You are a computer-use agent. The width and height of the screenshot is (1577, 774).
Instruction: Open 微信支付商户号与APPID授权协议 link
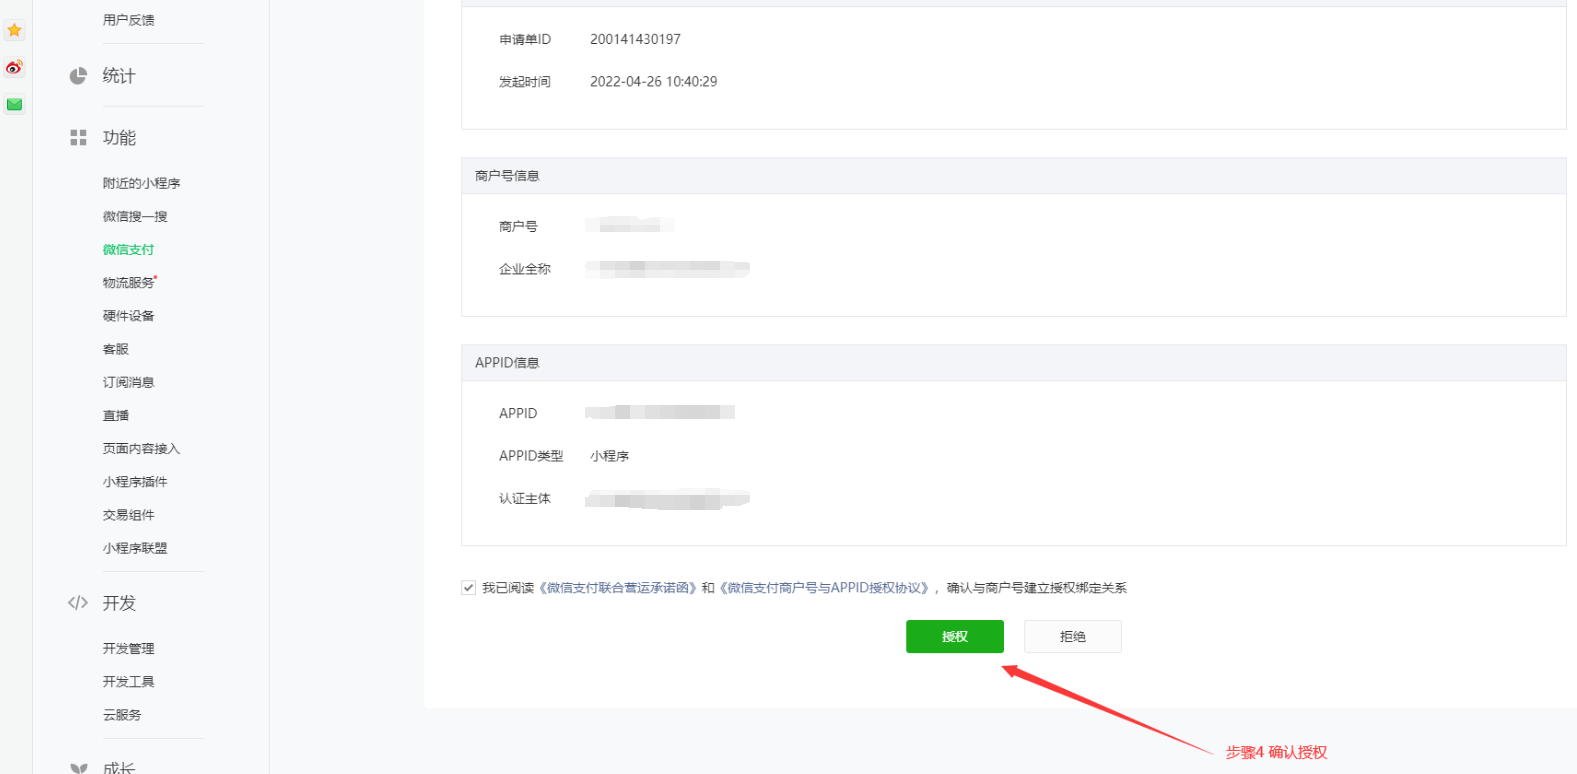[826, 588]
